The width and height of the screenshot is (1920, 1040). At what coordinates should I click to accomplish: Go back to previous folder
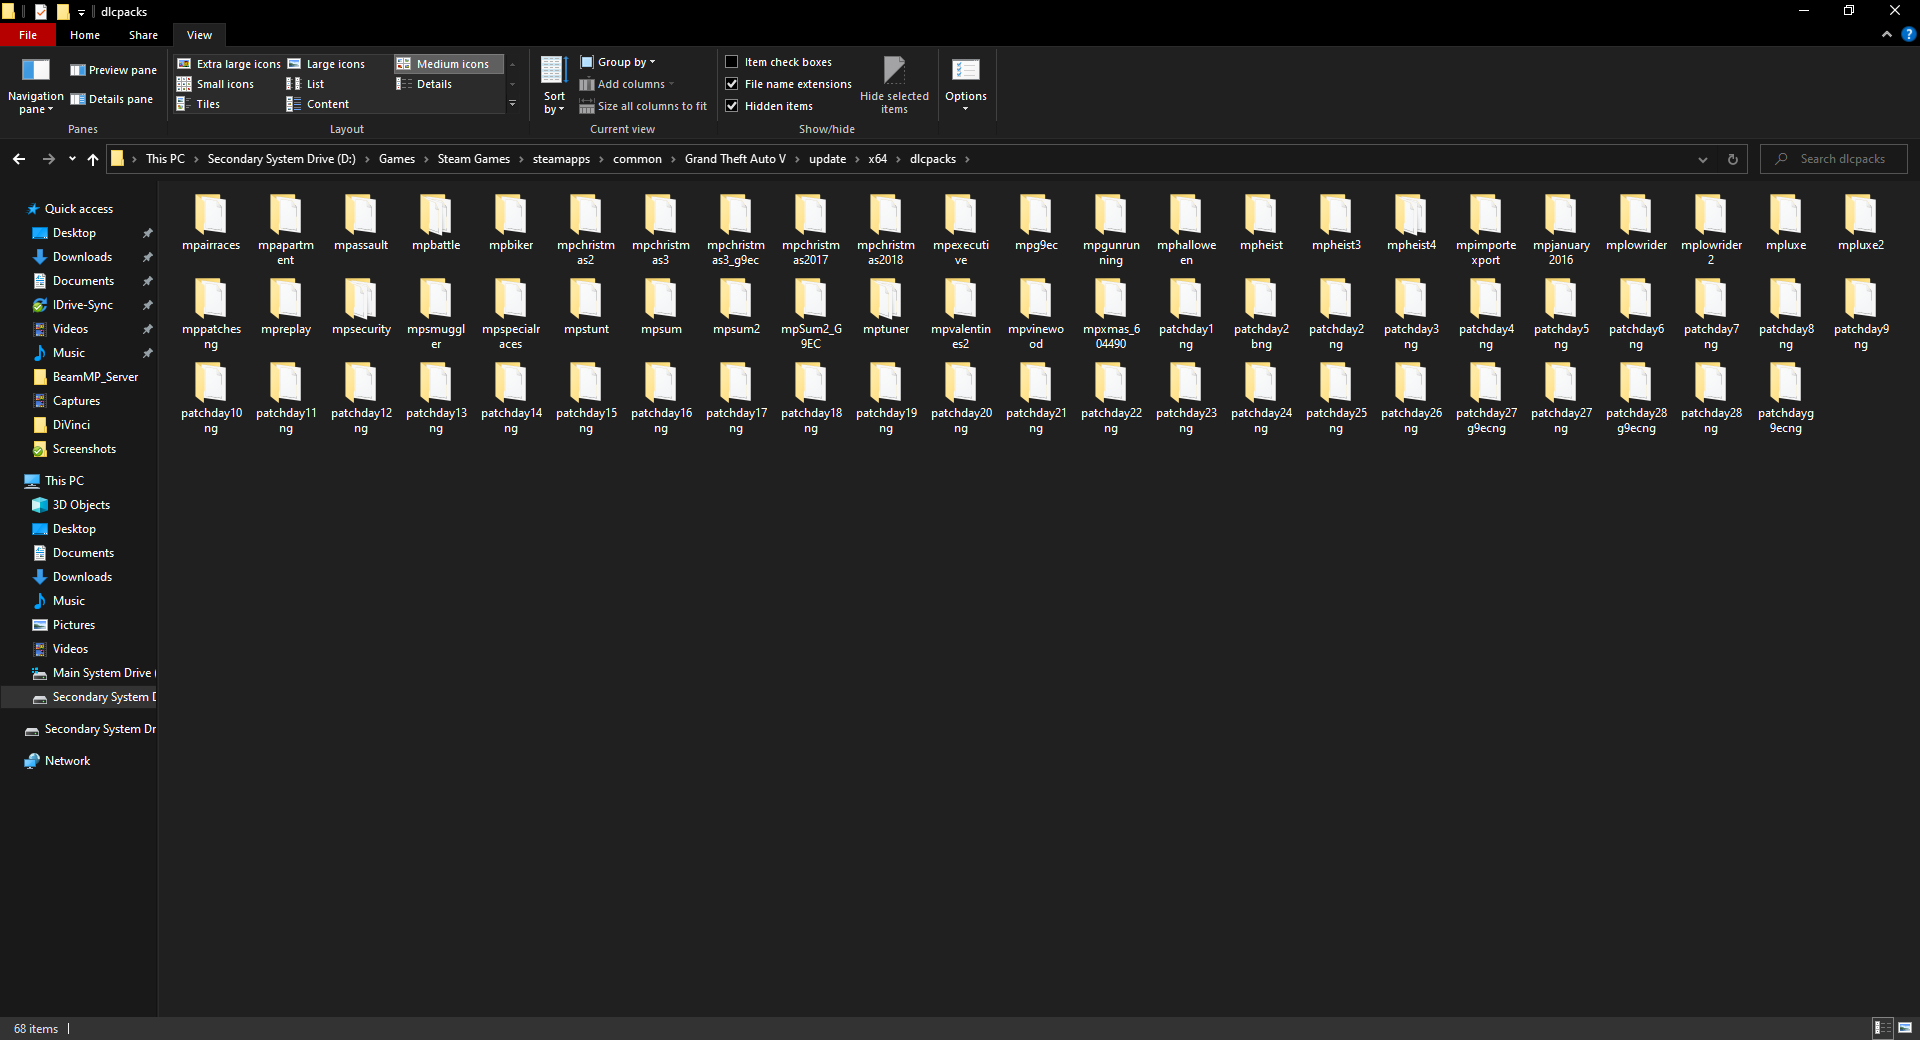19,159
